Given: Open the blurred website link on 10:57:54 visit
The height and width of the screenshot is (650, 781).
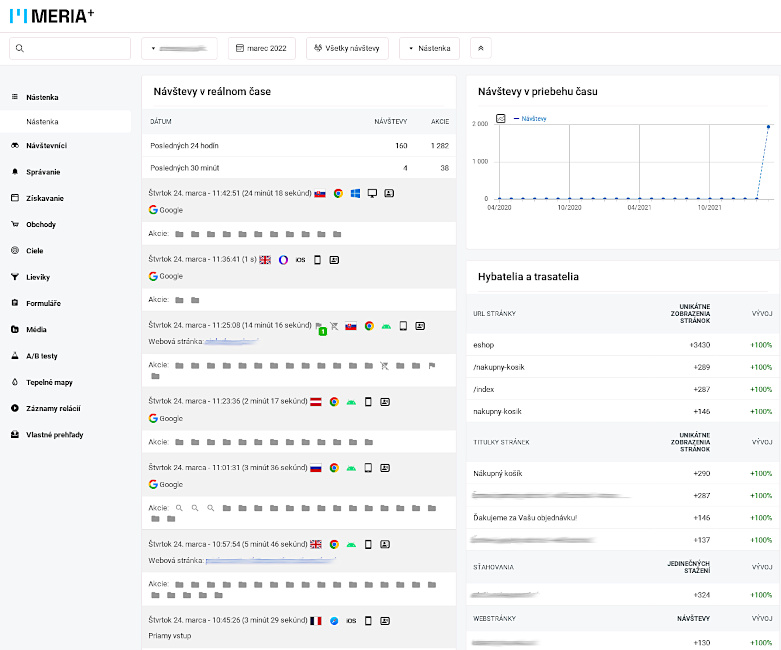Looking at the screenshot, I should pos(270,561).
